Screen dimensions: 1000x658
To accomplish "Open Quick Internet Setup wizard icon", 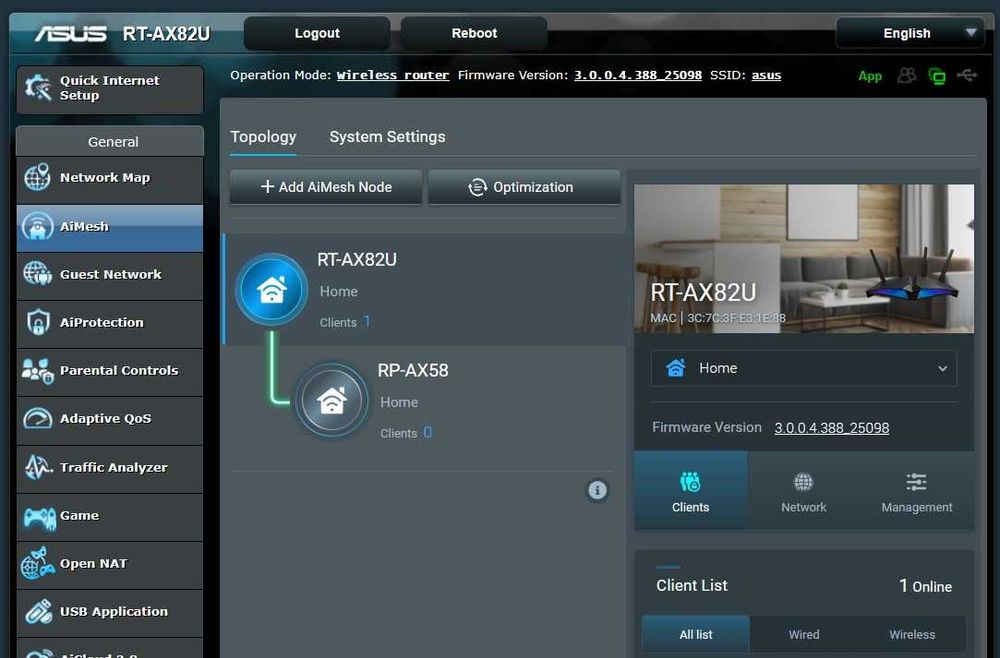I will coord(38,88).
